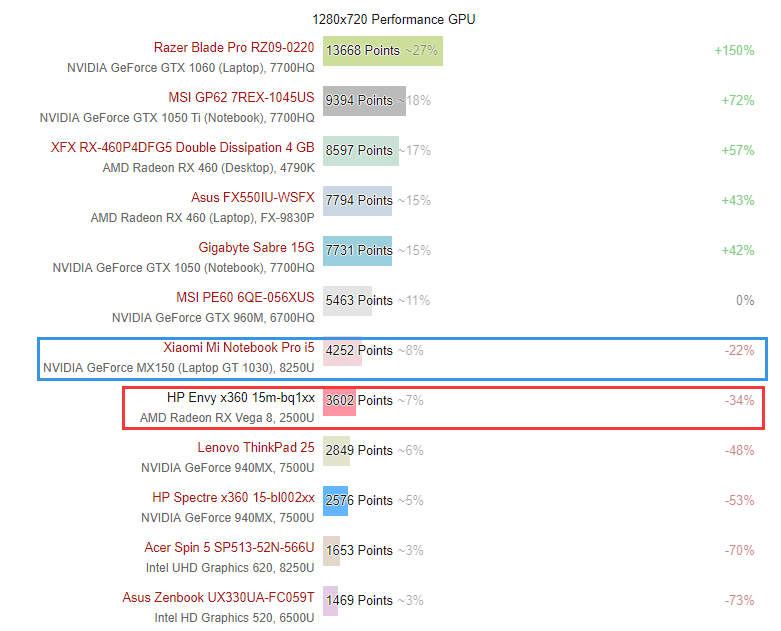Select the +72% difference value
The height and width of the screenshot is (631, 781).
tap(738, 101)
